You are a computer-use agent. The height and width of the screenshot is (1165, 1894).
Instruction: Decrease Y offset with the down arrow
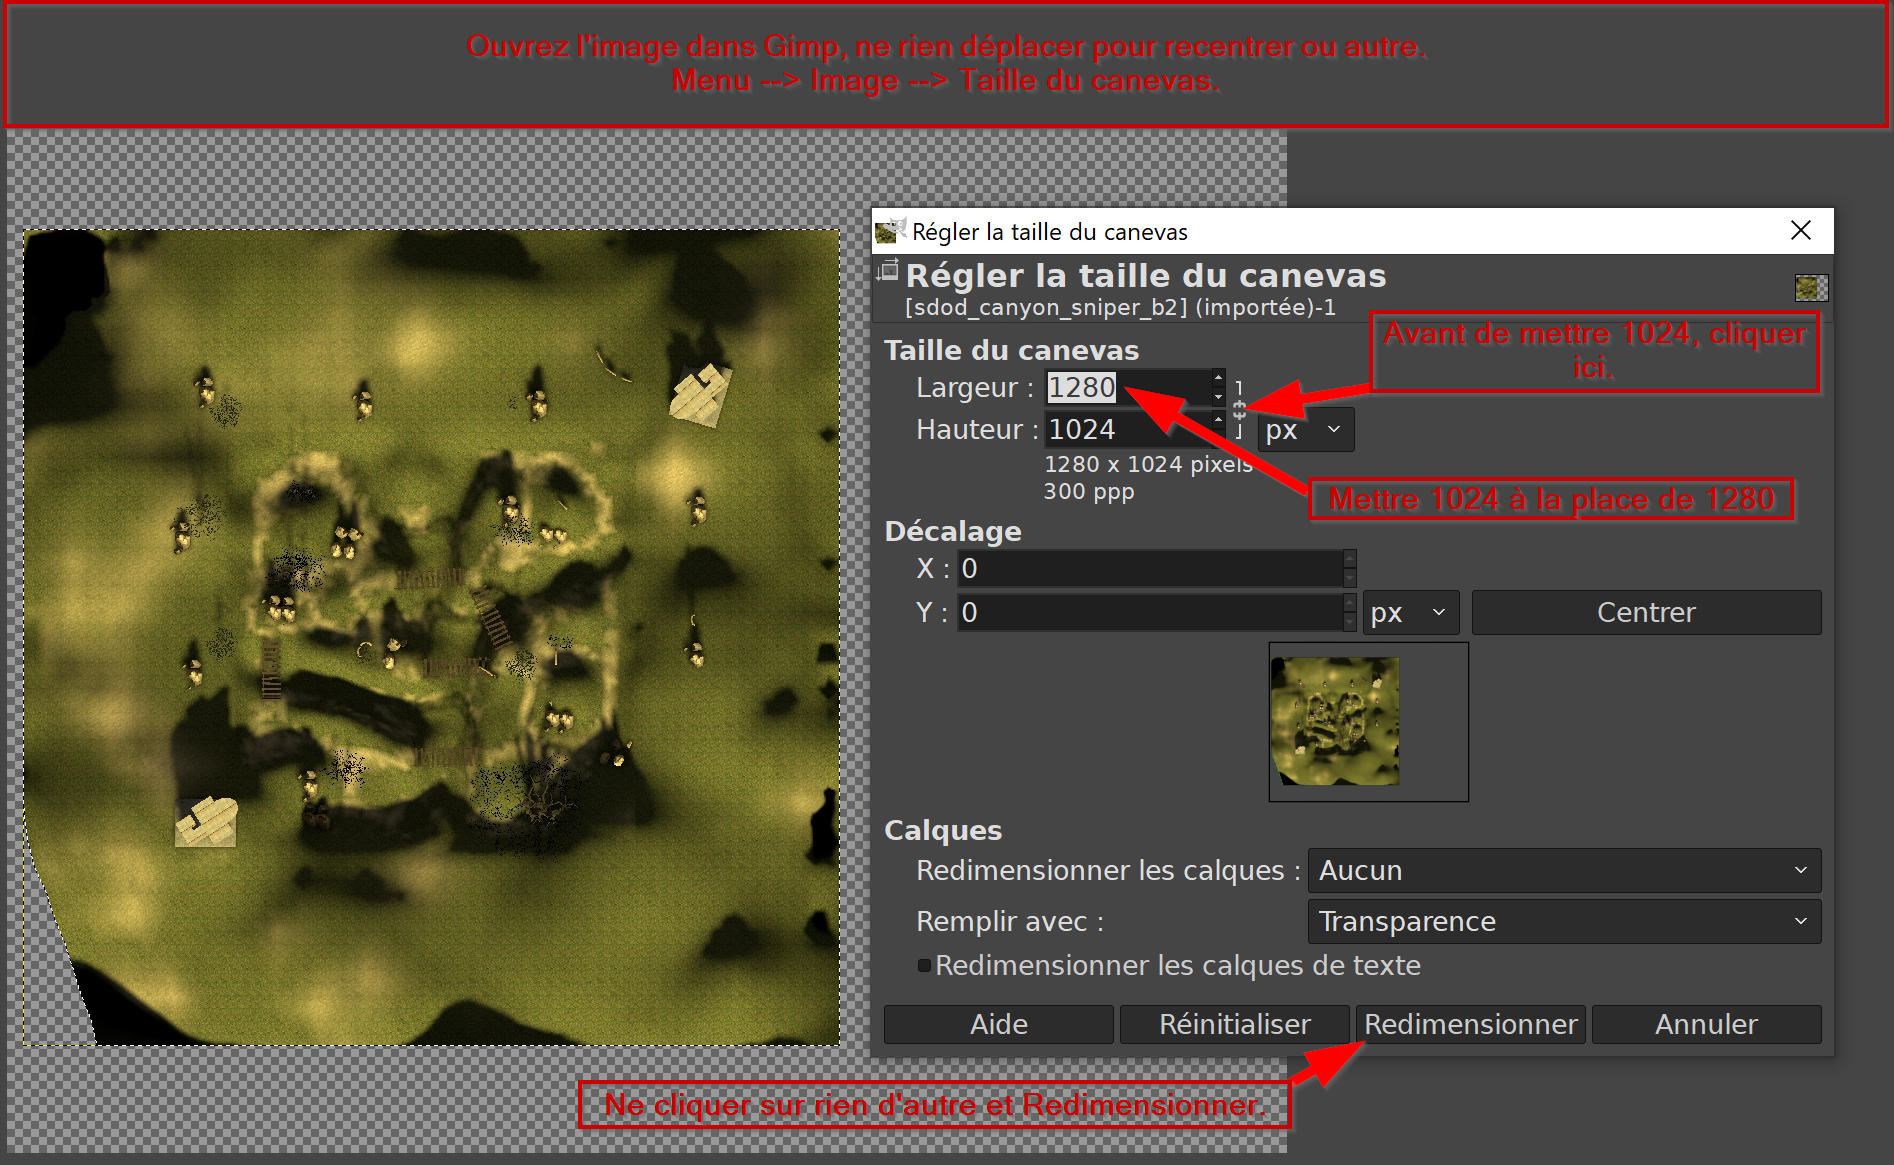click(x=1349, y=622)
